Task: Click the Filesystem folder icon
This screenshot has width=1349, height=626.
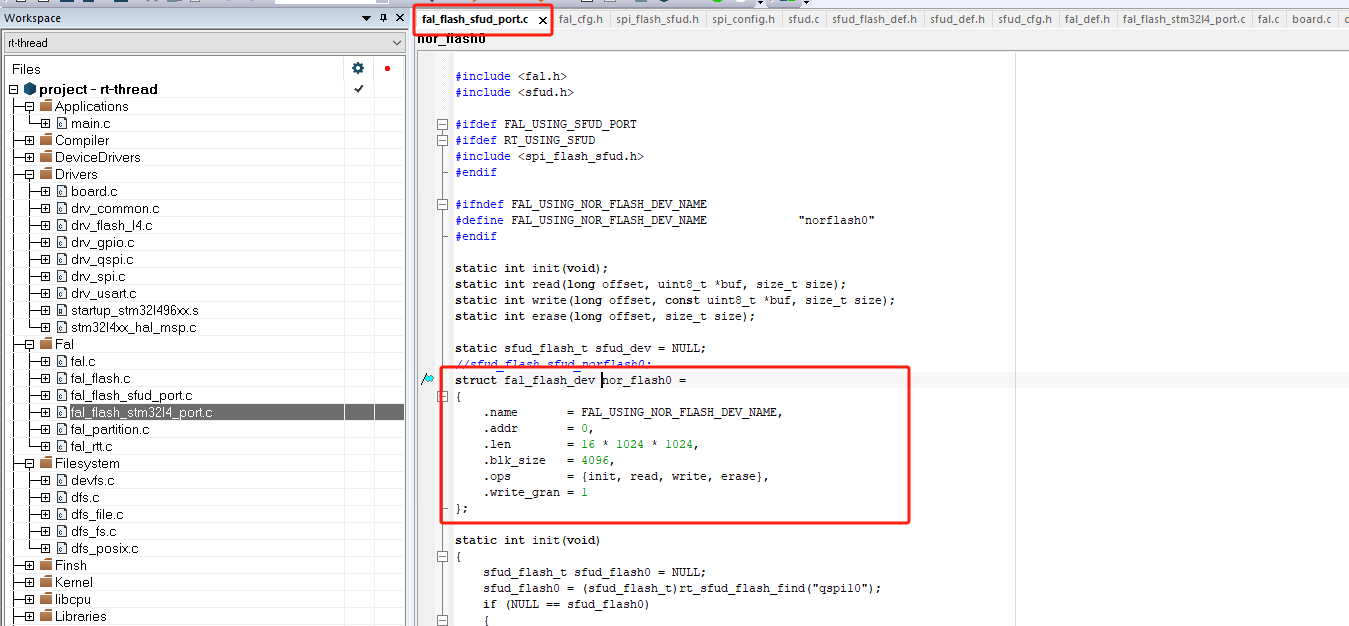Action: pyautogui.click(x=46, y=463)
